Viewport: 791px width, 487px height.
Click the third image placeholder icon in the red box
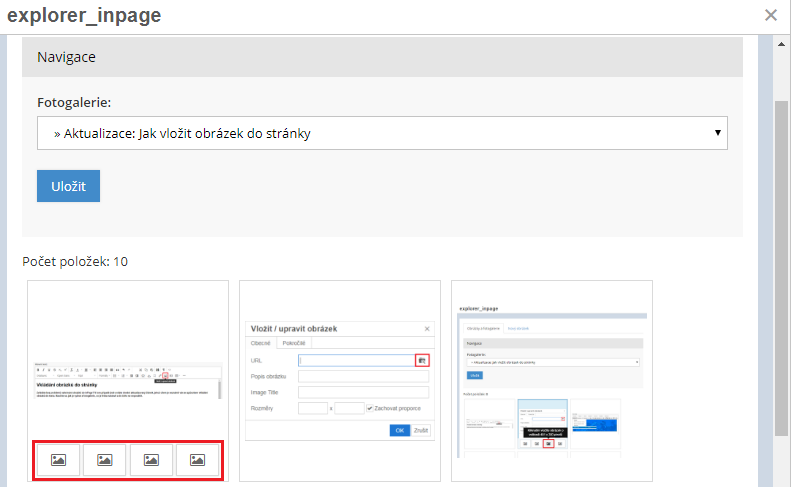point(151,460)
